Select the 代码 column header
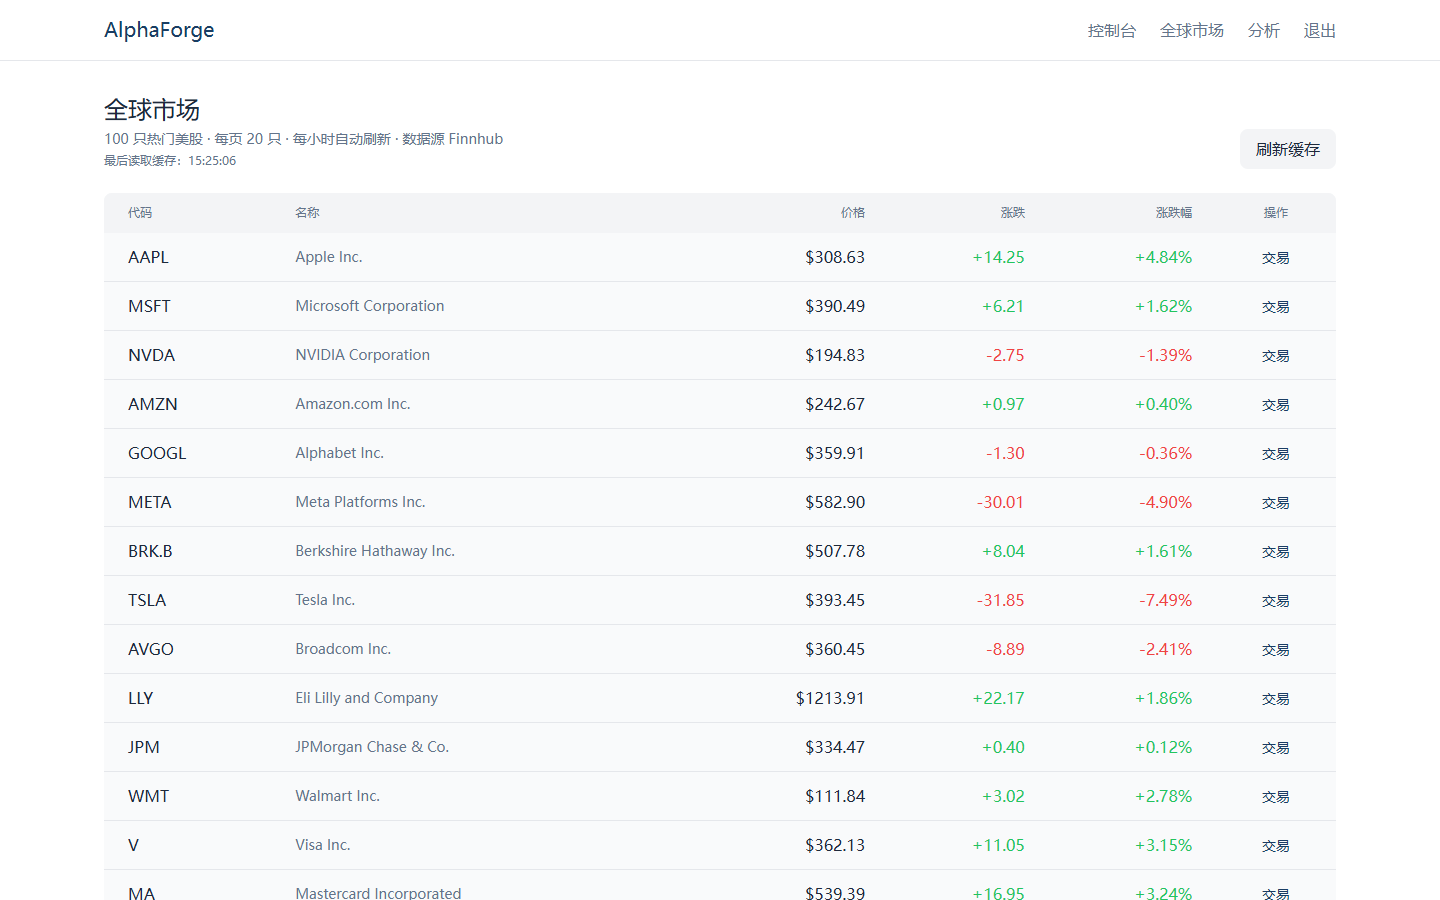 coord(140,213)
